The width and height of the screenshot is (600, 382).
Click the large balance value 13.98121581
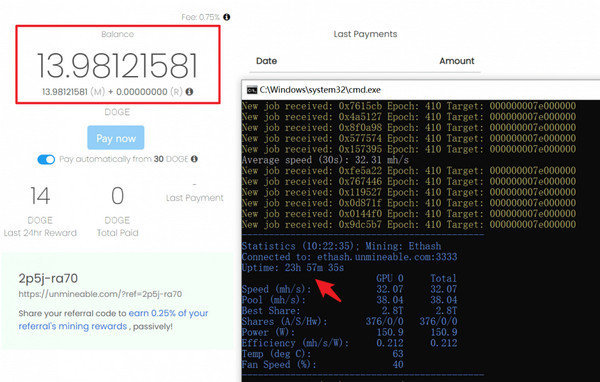tap(117, 66)
